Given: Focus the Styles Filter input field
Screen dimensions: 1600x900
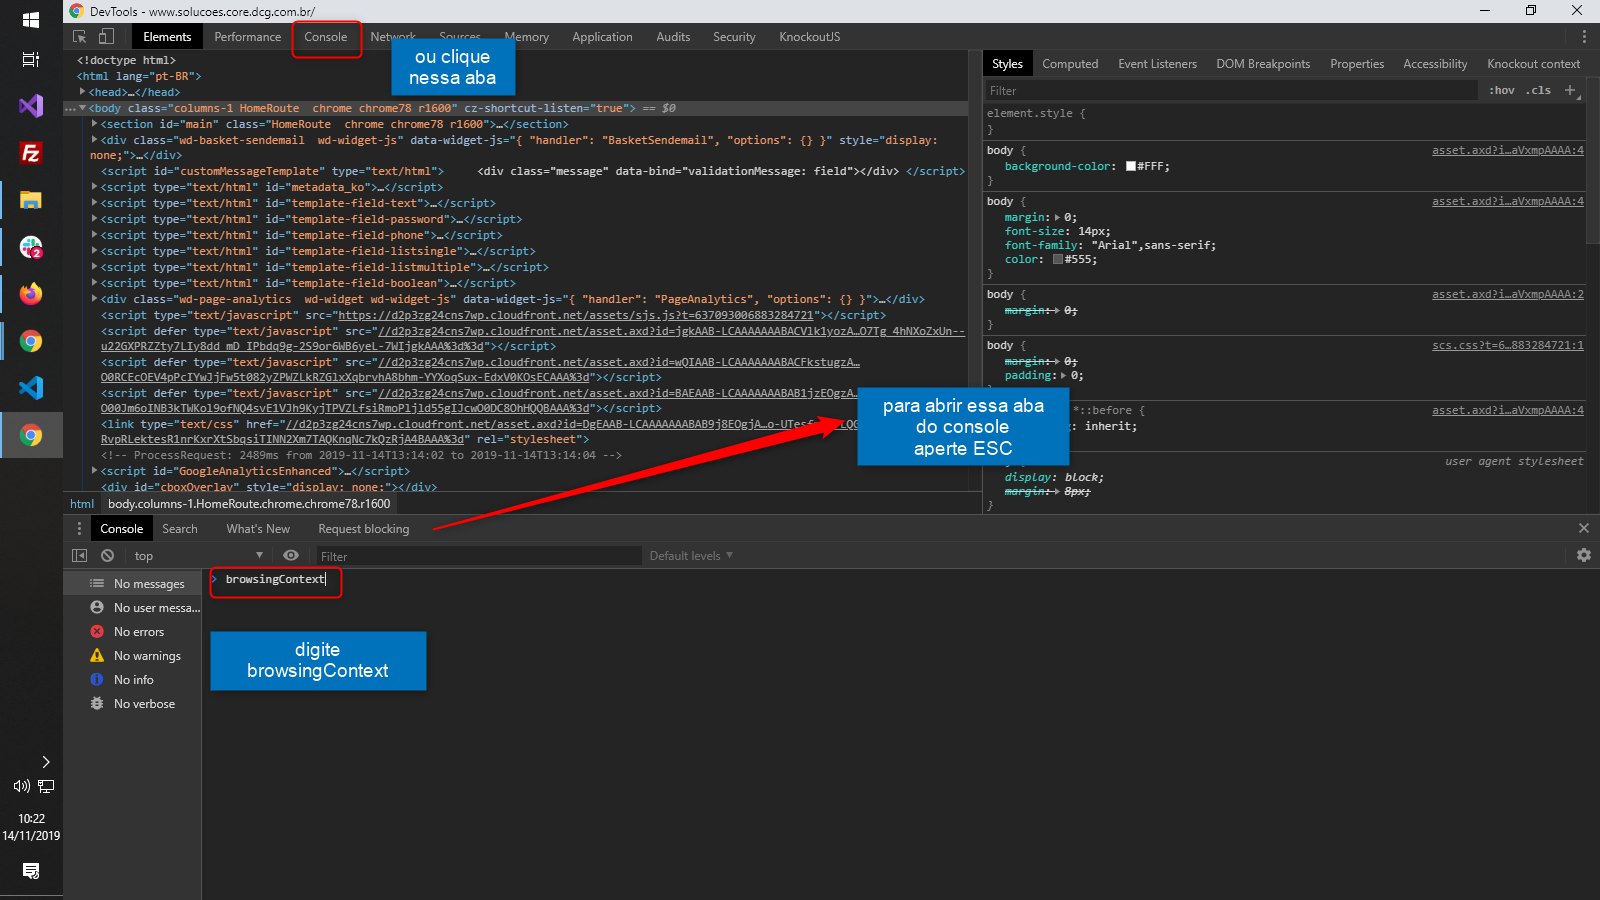Looking at the screenshot, I should 1231,90.
